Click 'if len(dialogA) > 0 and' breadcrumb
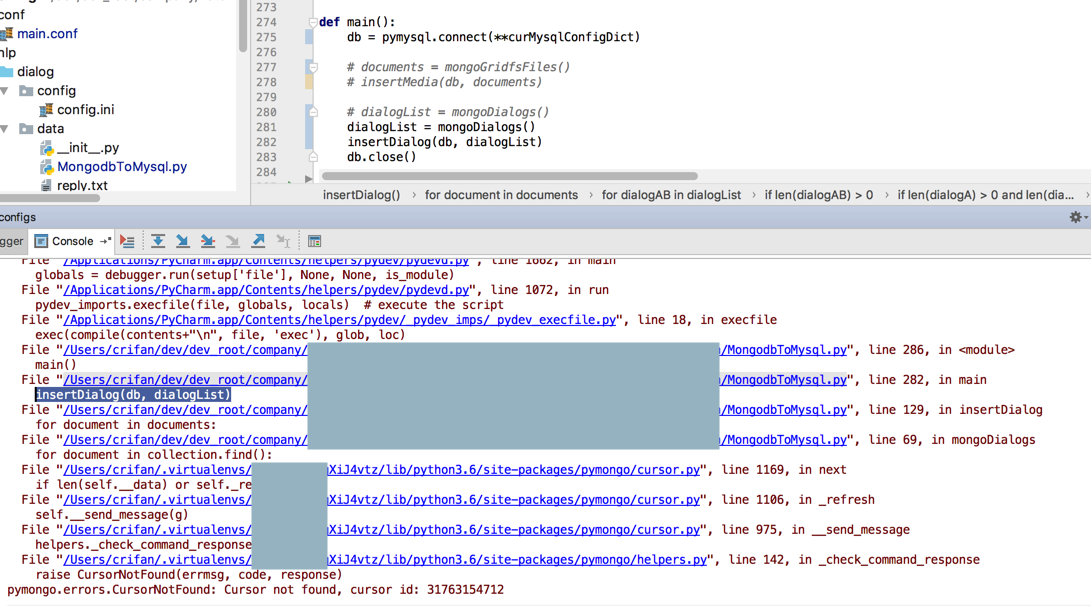The image size is (1091, 606). tap(985, 195)
